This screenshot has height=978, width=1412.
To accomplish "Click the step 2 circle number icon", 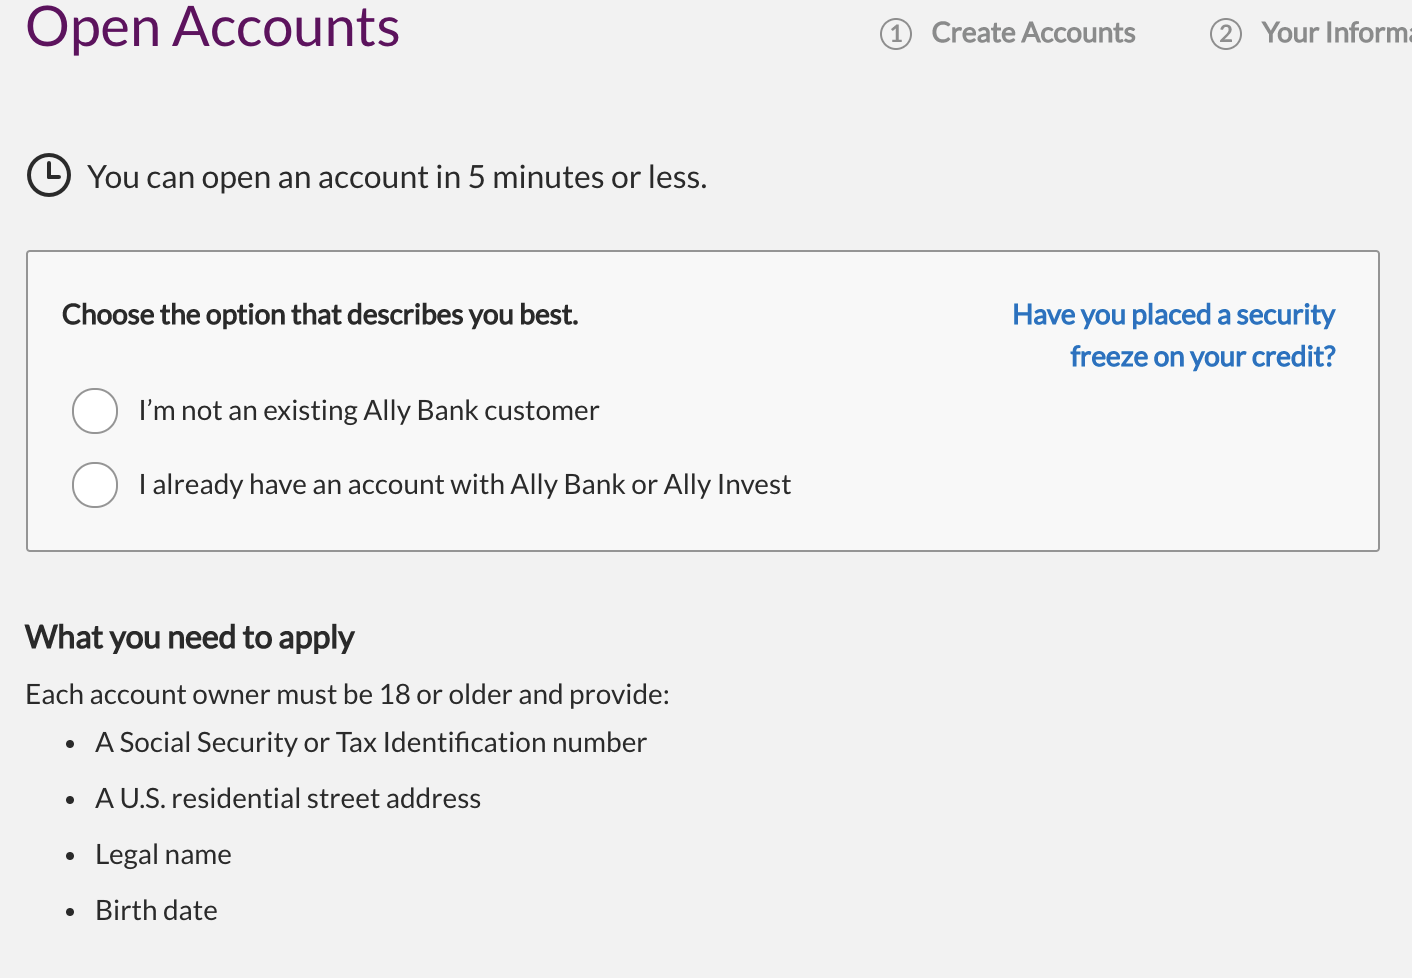I will click(1226, 35).
